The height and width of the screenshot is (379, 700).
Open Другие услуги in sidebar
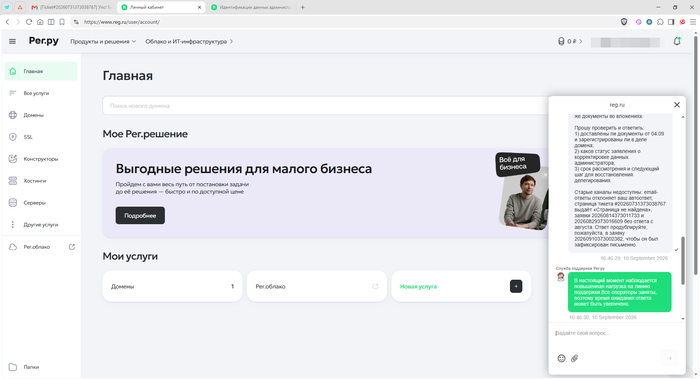coord(41,225)
